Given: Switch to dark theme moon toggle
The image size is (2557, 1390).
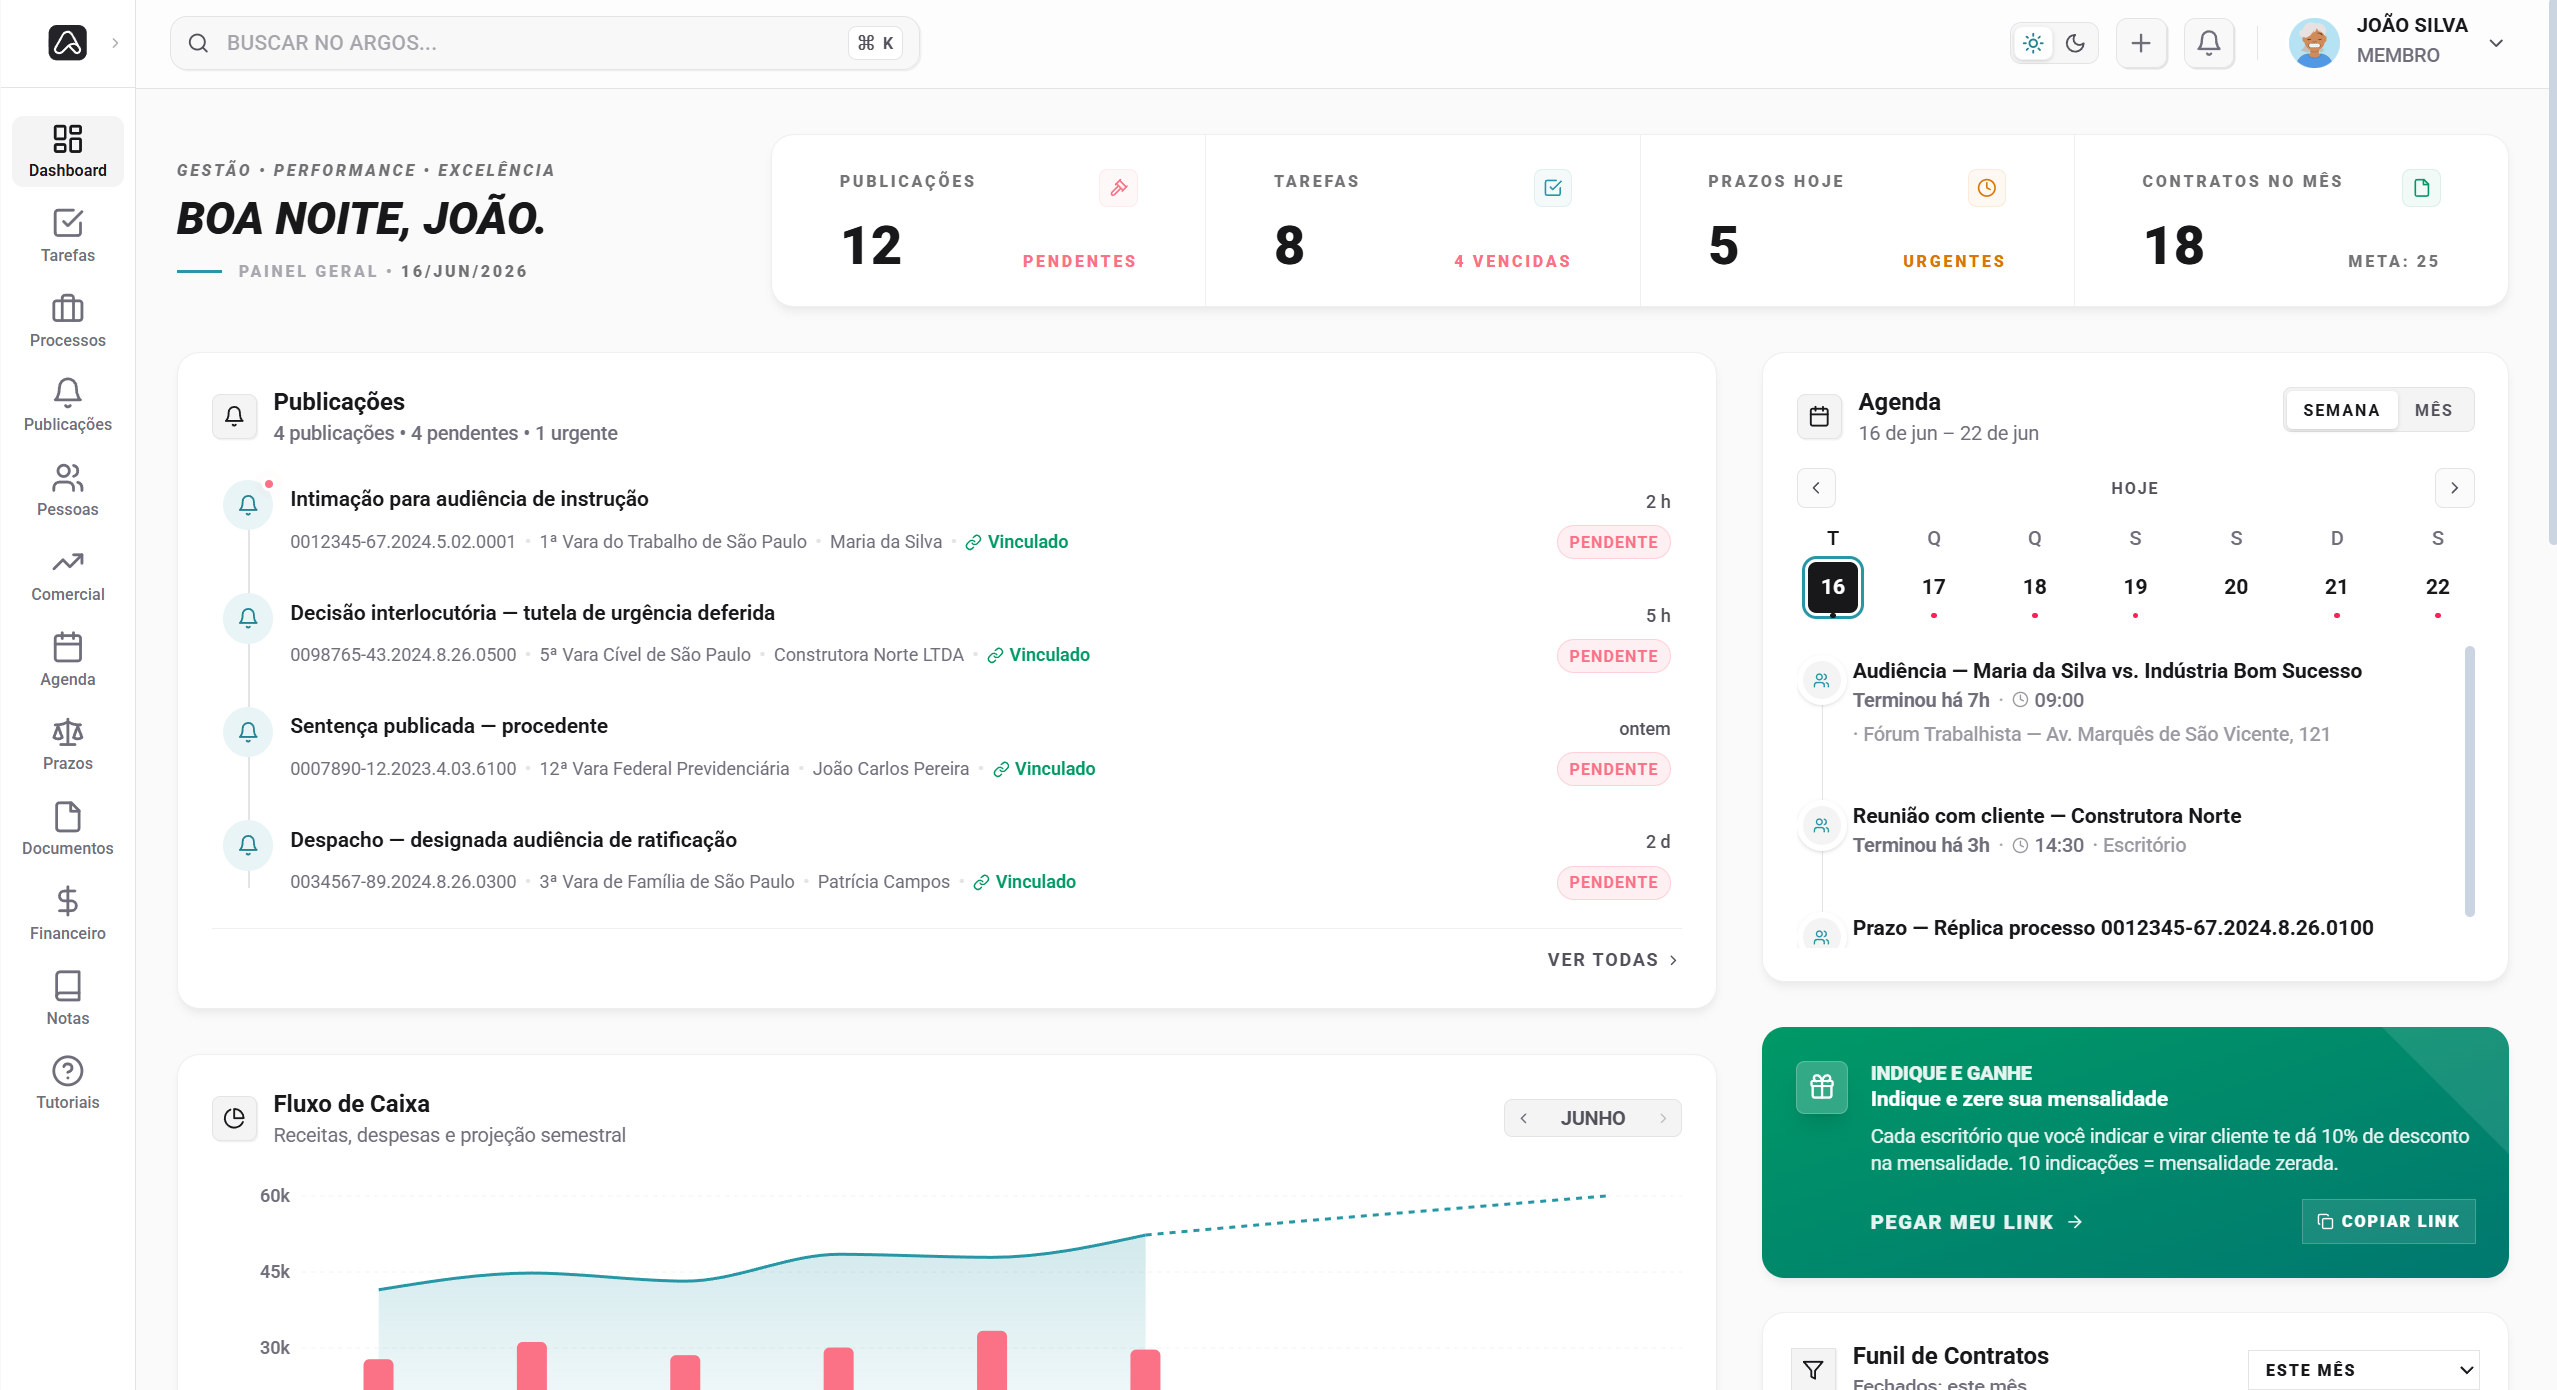Looking at the screenshot, I should coord(2076,43).
